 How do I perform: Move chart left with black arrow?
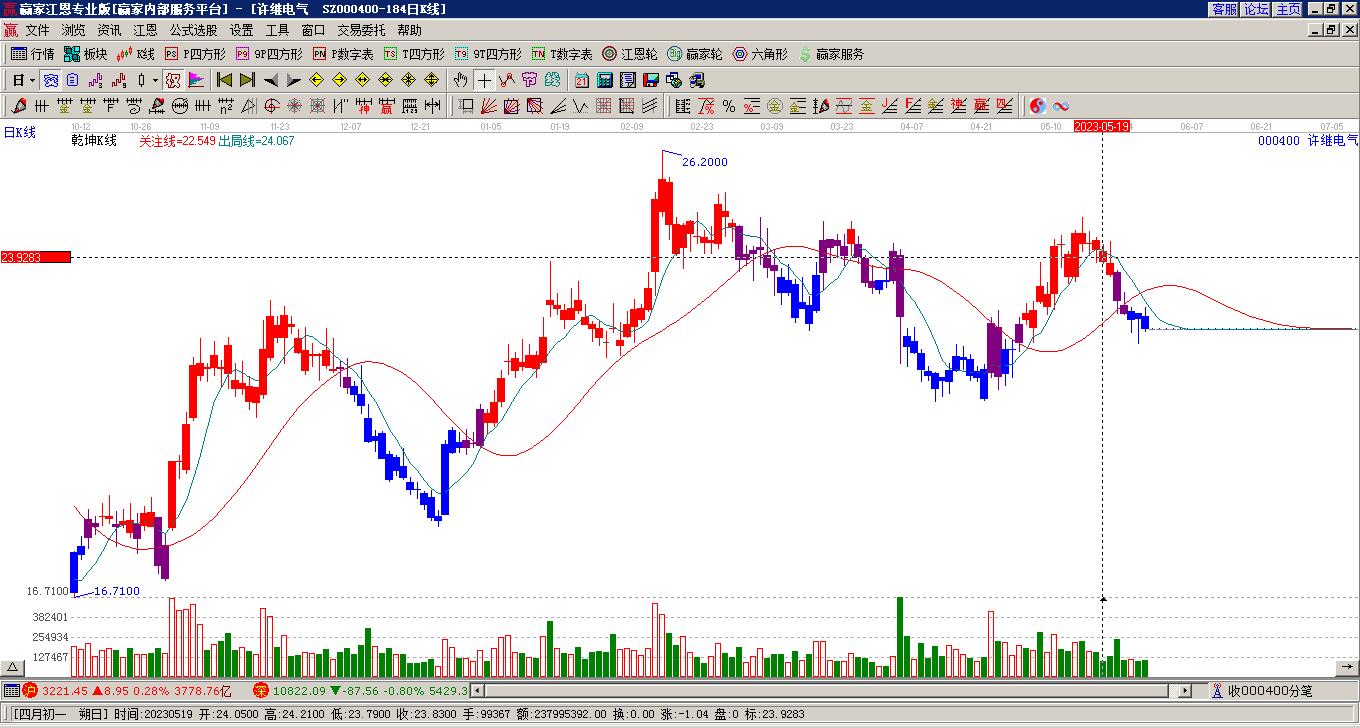[271, 80]
